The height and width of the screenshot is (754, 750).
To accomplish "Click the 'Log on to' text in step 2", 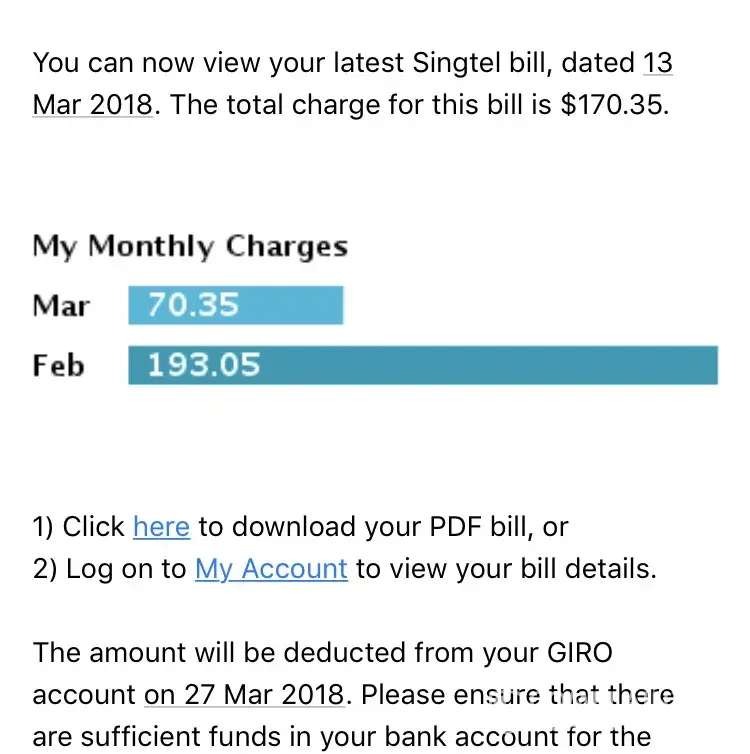I will (x=126, y=569).
